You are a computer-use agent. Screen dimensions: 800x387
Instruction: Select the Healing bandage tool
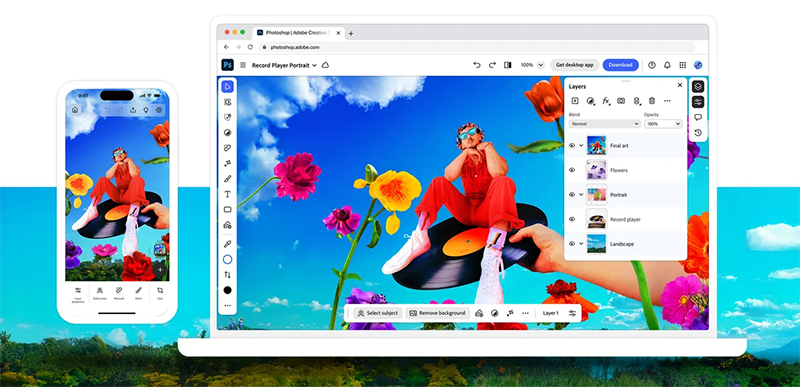[x=228, y=148]
